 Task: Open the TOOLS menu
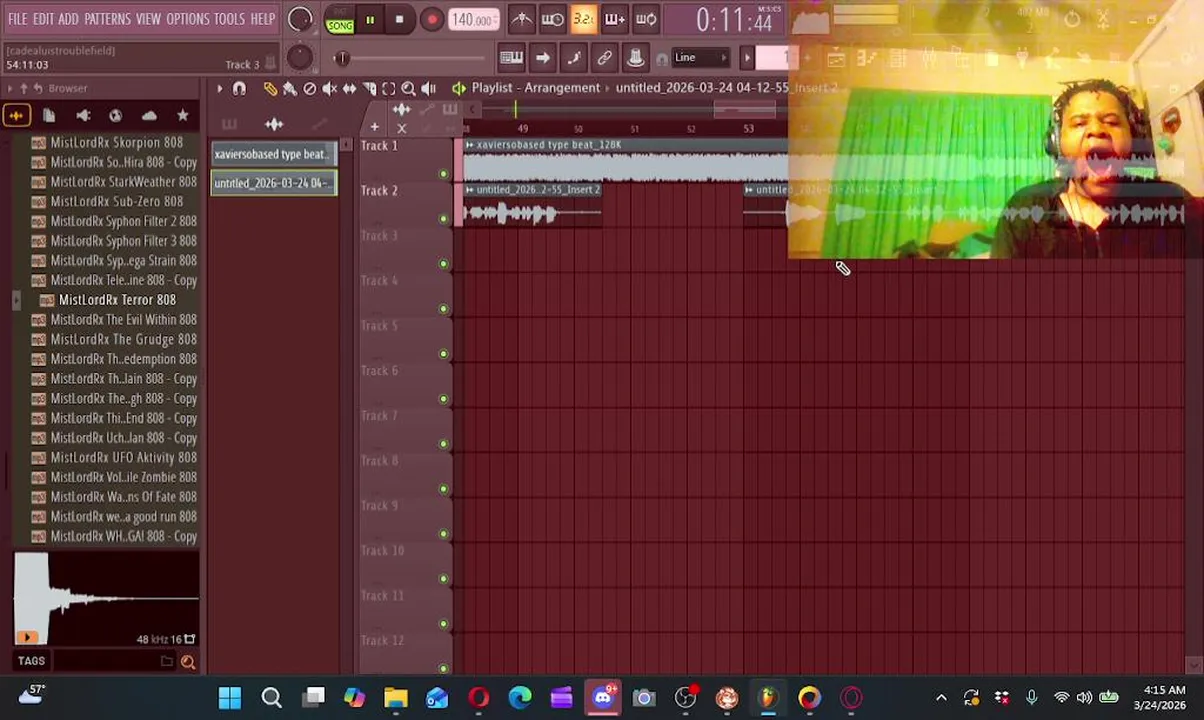[229, 19]
